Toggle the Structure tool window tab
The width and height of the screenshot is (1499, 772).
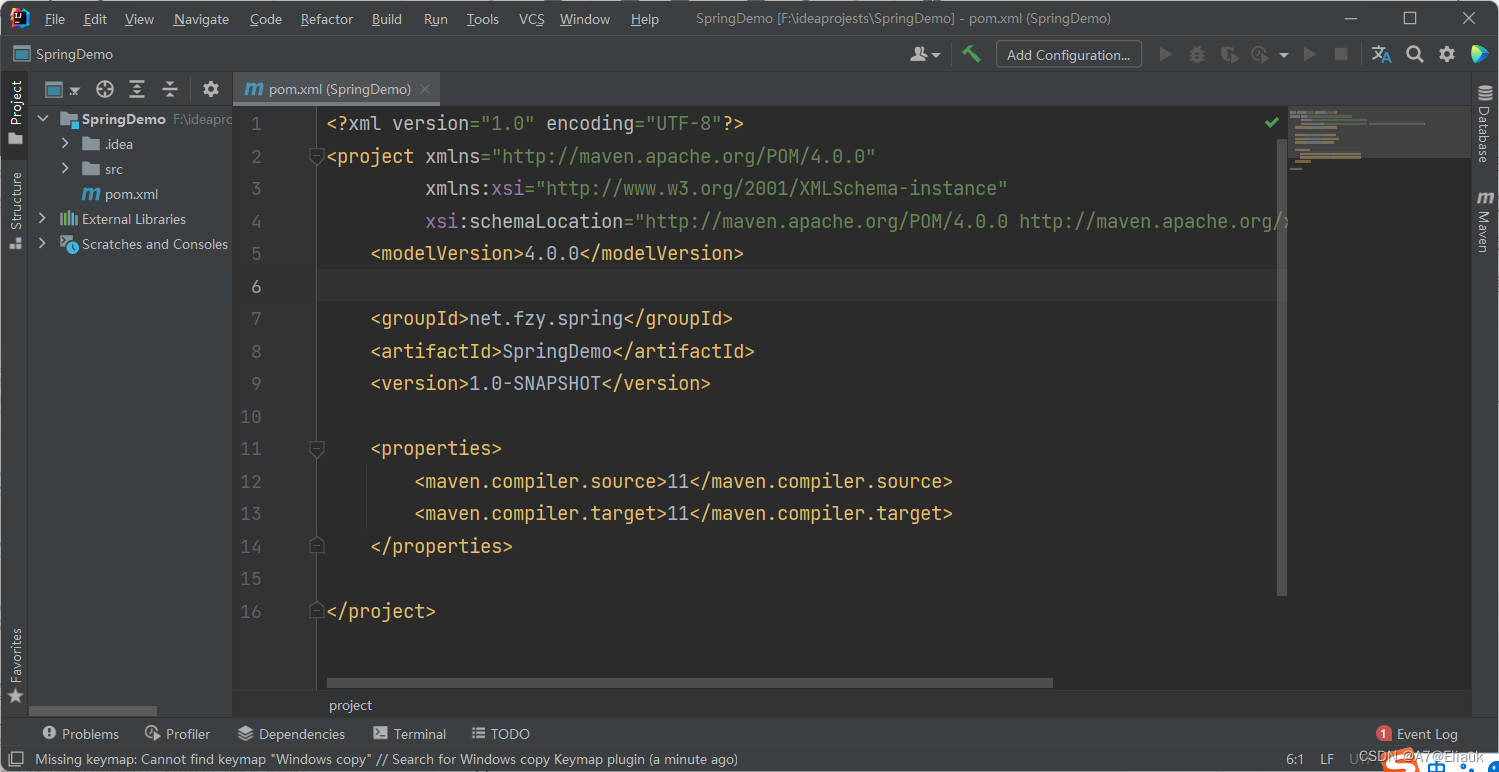[15, 210]
